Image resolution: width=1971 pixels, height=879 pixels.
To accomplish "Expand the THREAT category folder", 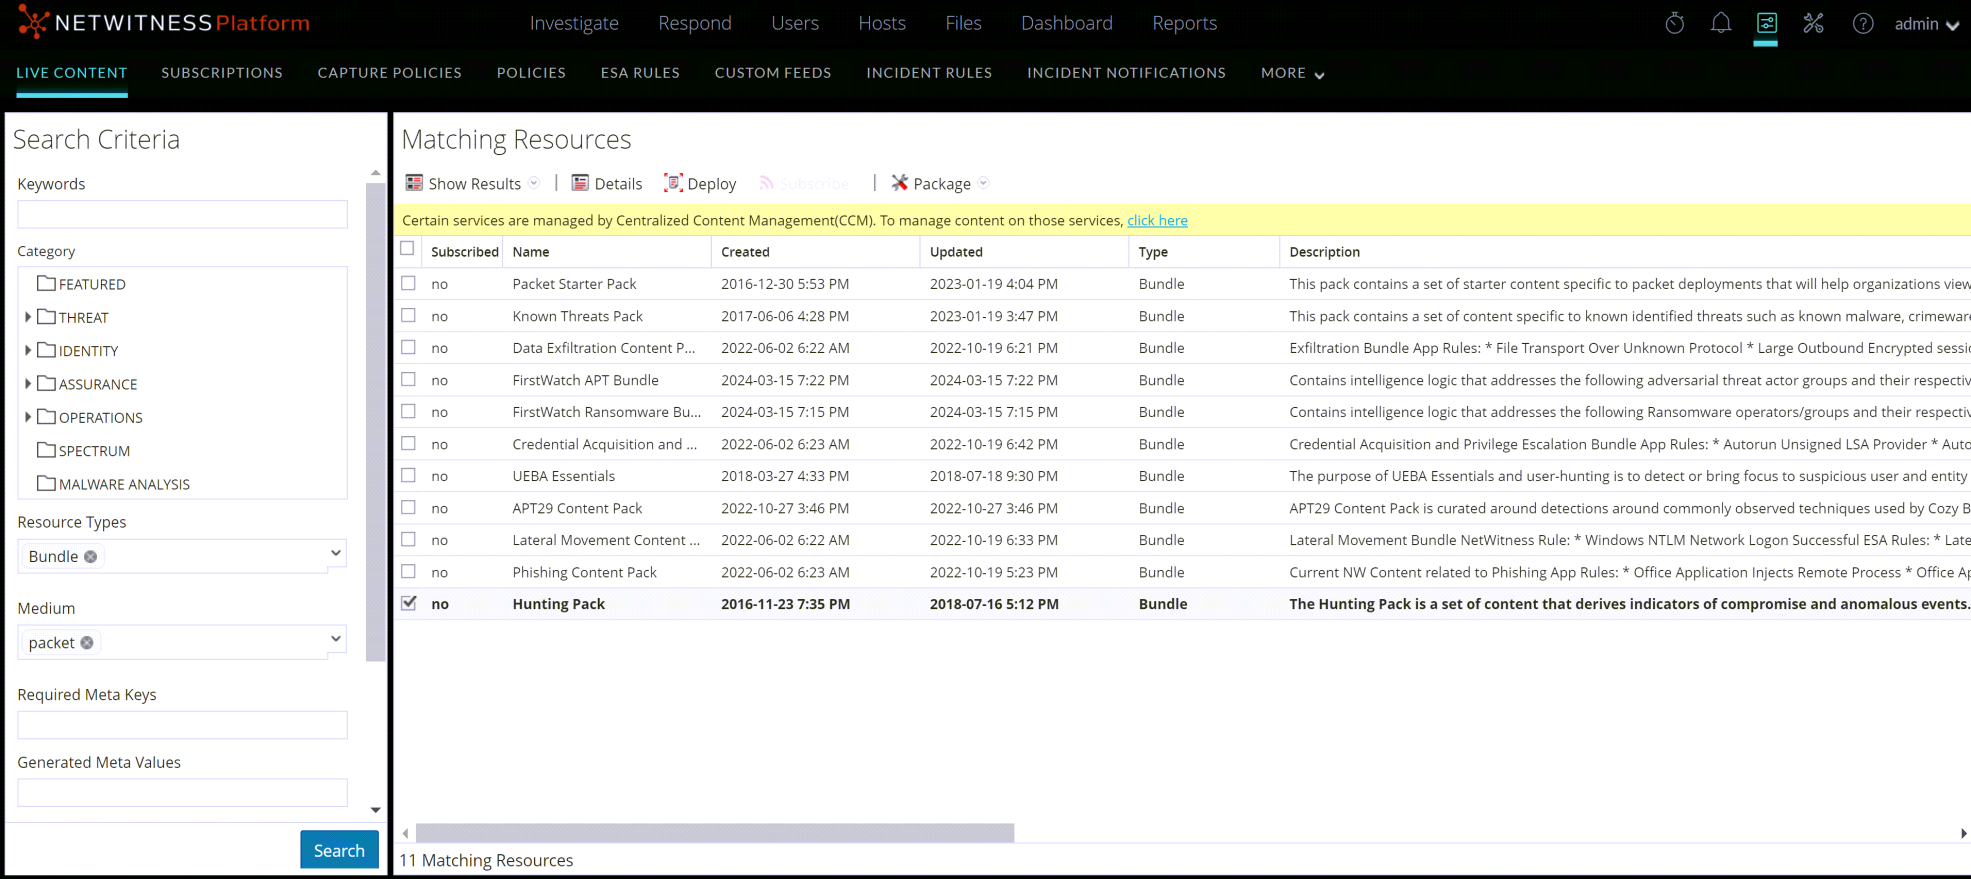I will [28, 317].
